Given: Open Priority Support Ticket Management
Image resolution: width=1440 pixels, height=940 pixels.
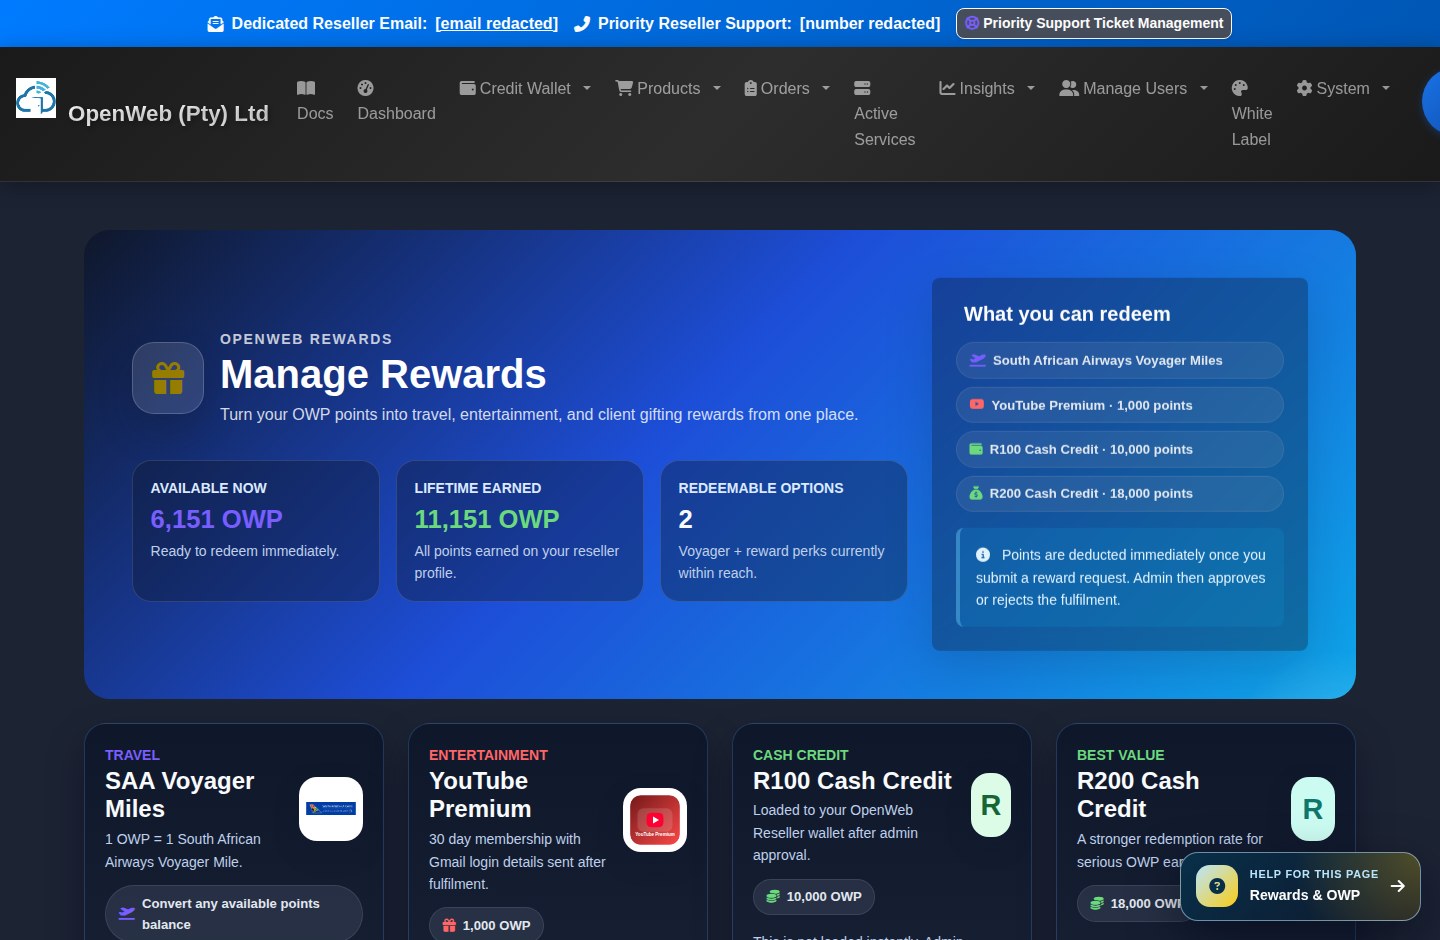Looking at the screenshot, I should 1094,23.
